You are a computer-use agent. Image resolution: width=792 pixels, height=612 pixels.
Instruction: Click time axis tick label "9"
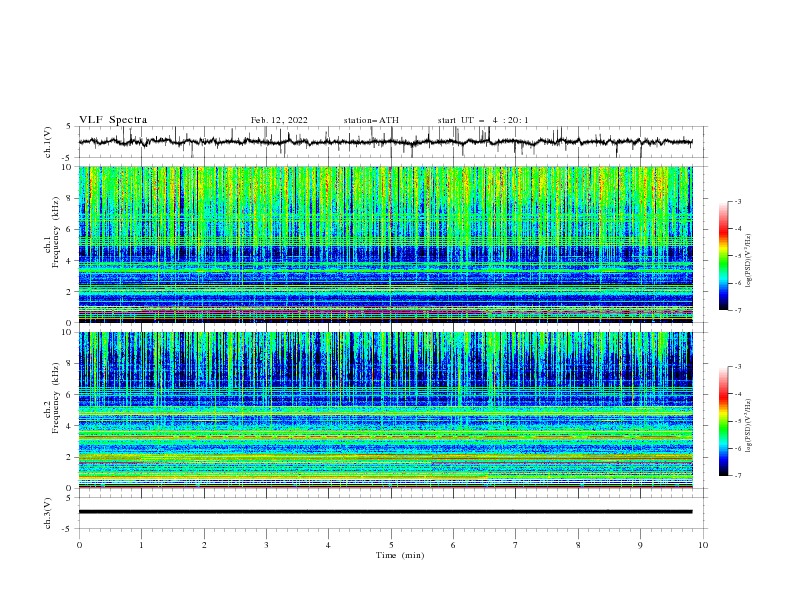point(640,545)
